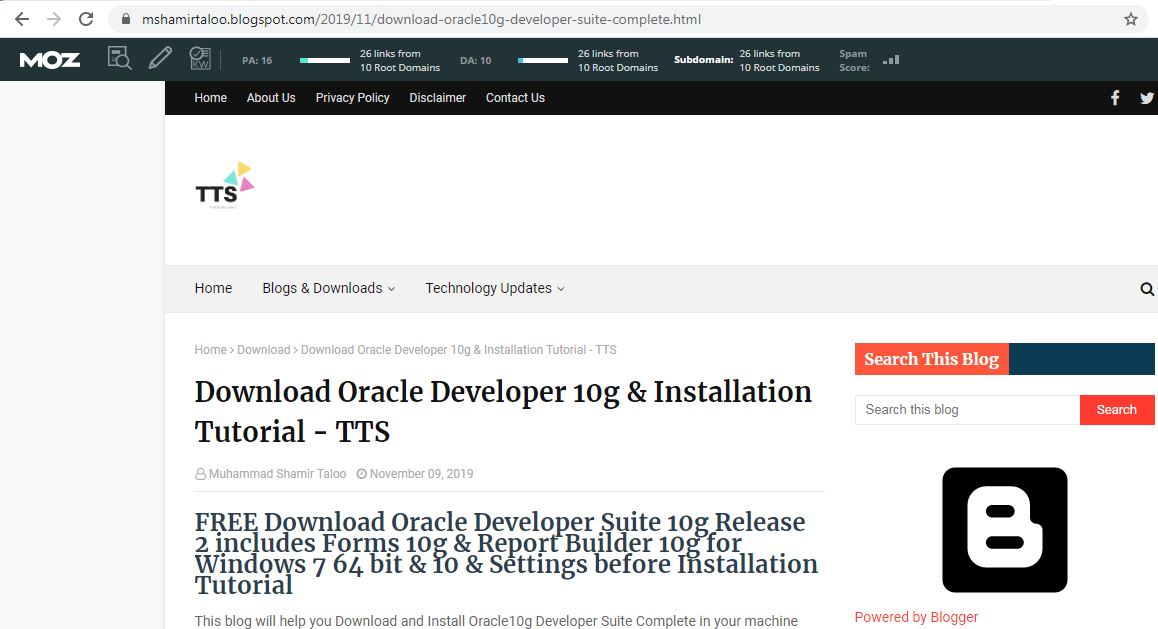Click the Facebook icon in top bar

click(1115, 98)
